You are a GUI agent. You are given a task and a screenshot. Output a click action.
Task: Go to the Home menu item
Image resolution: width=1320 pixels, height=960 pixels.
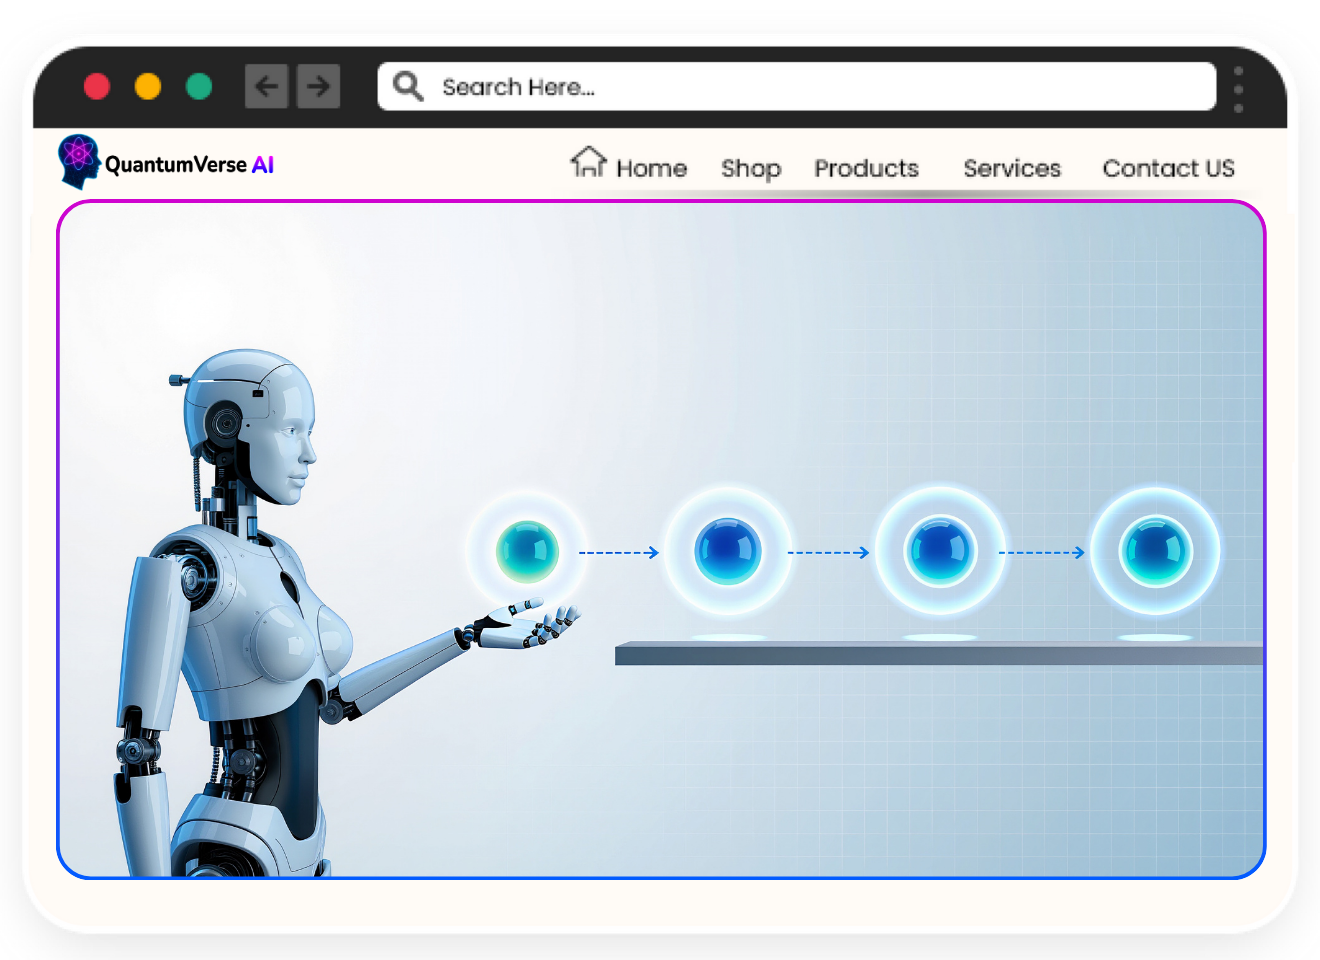[x=651, y=169]
